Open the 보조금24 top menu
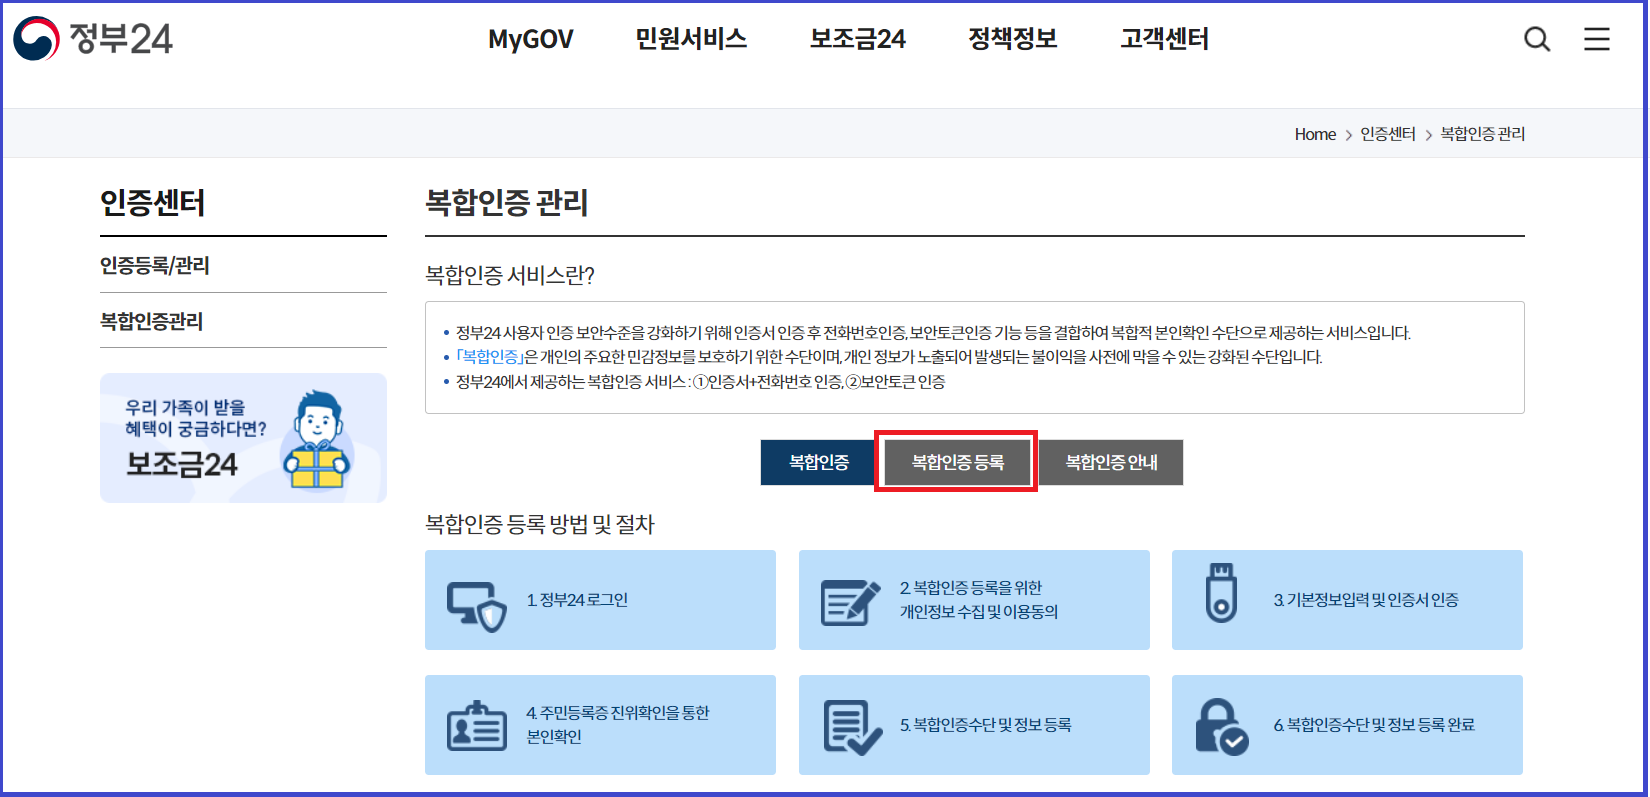The height and width of the screenshot is (797, 1650). [x=858, y=39]
